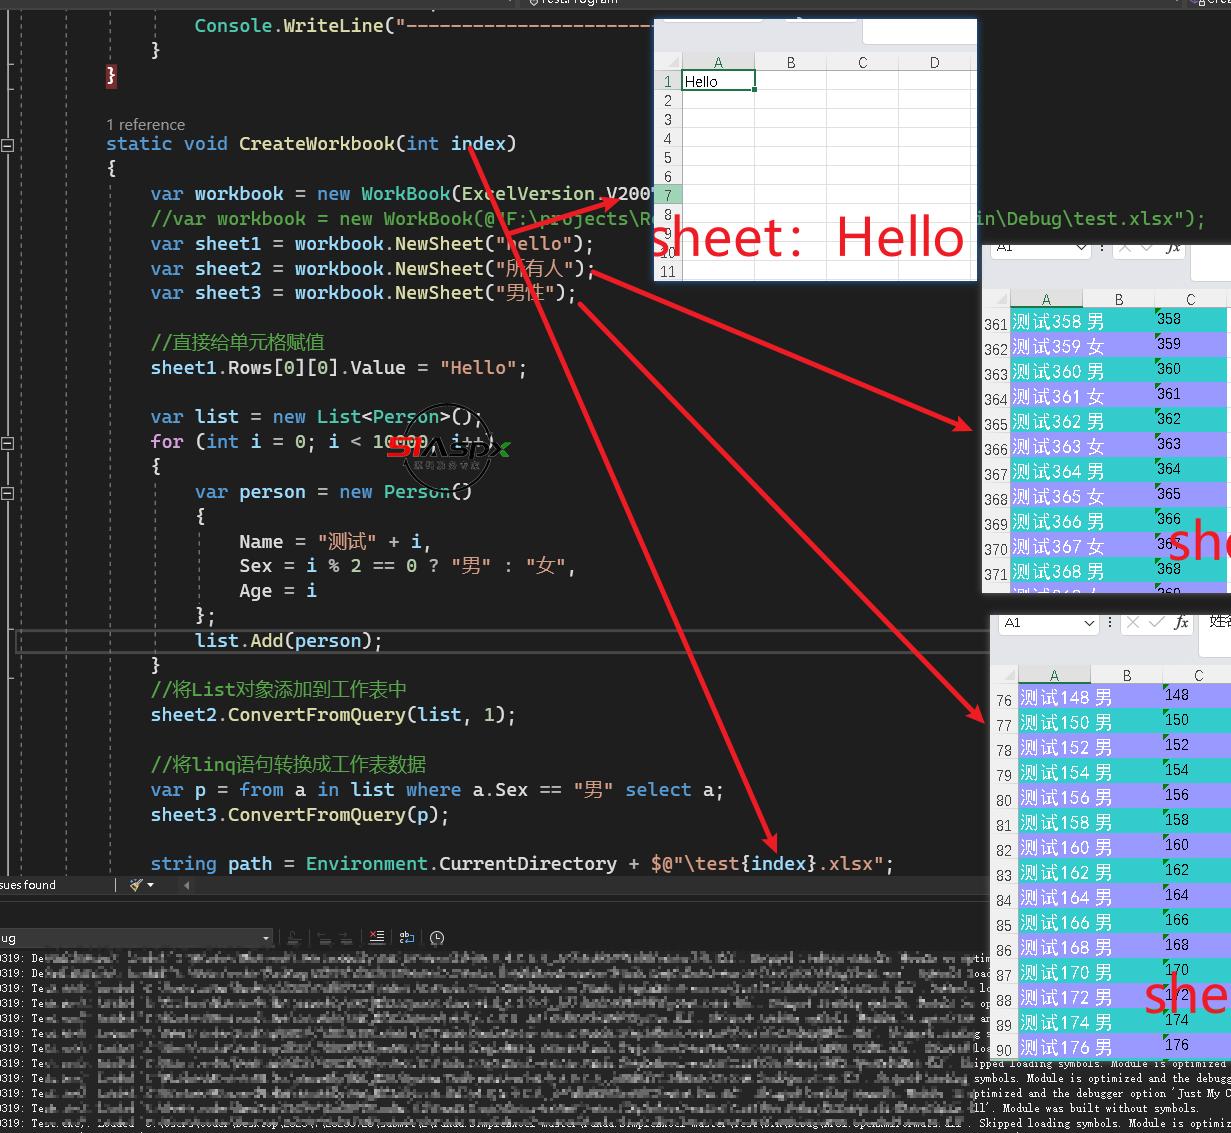Click the code cleanup broom icon

click(x=135, y=885)
